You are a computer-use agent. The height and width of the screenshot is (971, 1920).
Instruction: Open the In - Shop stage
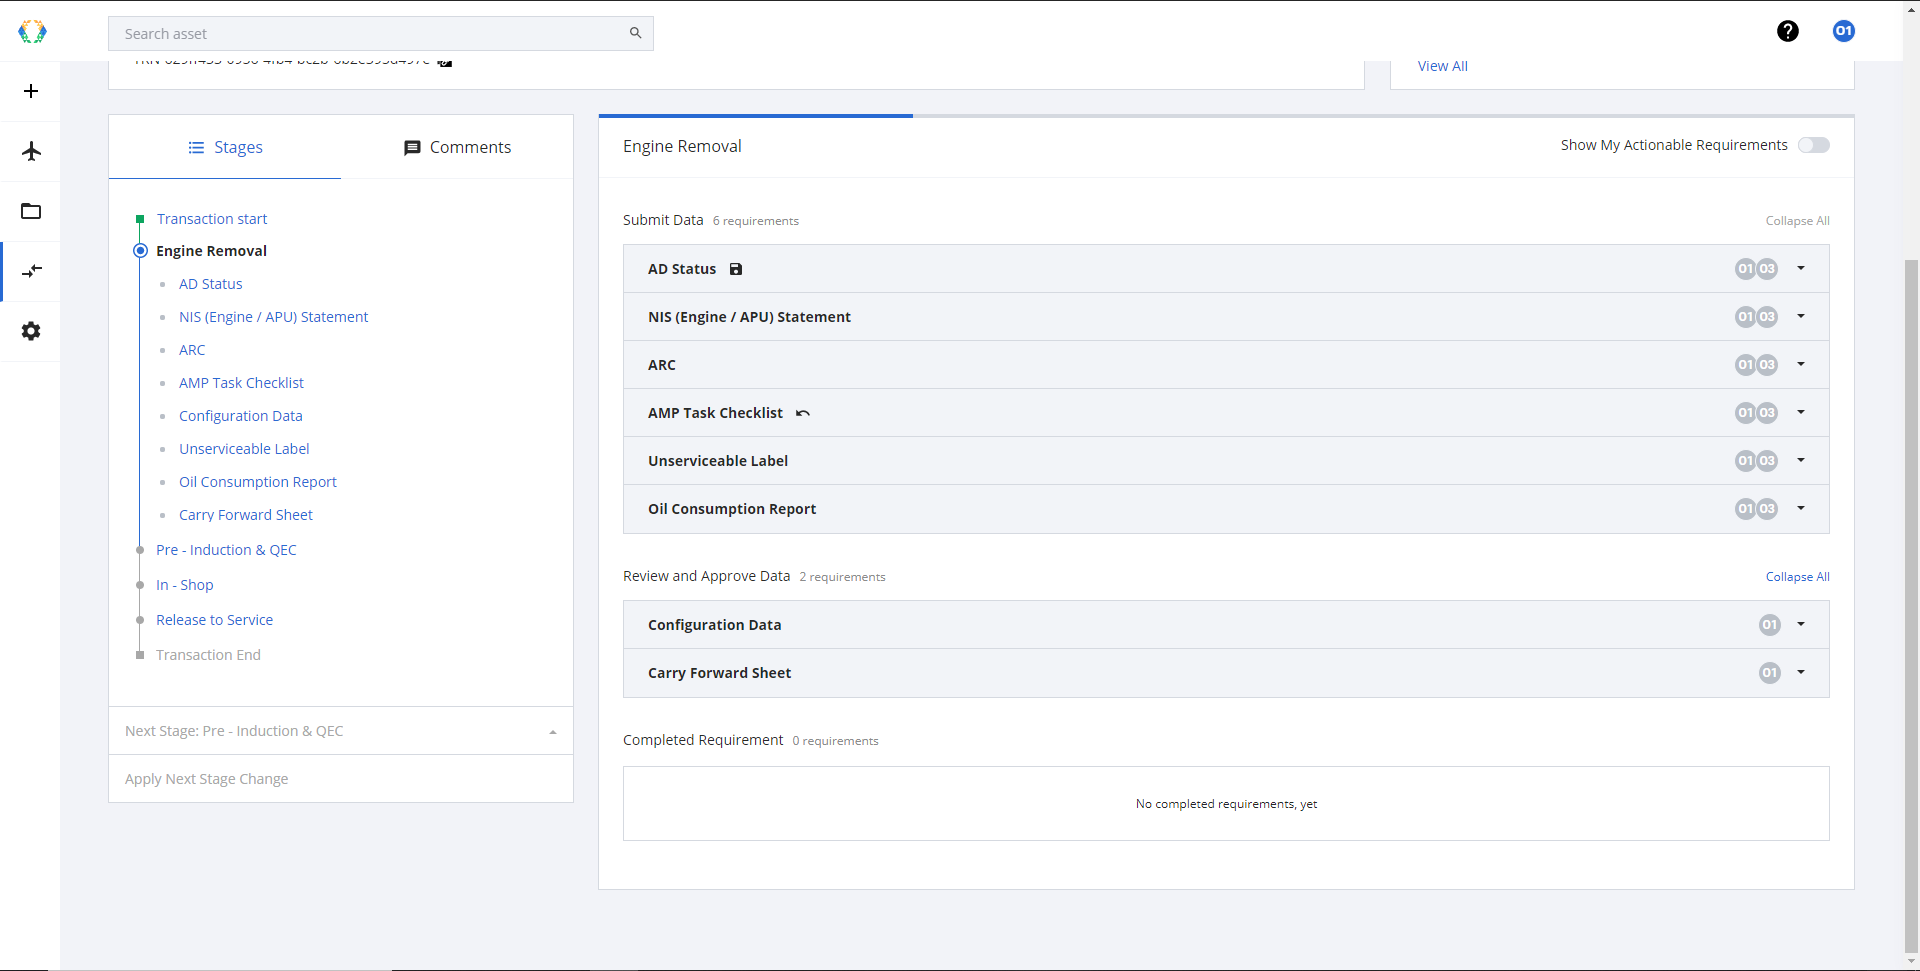click(x=185, y=585)
